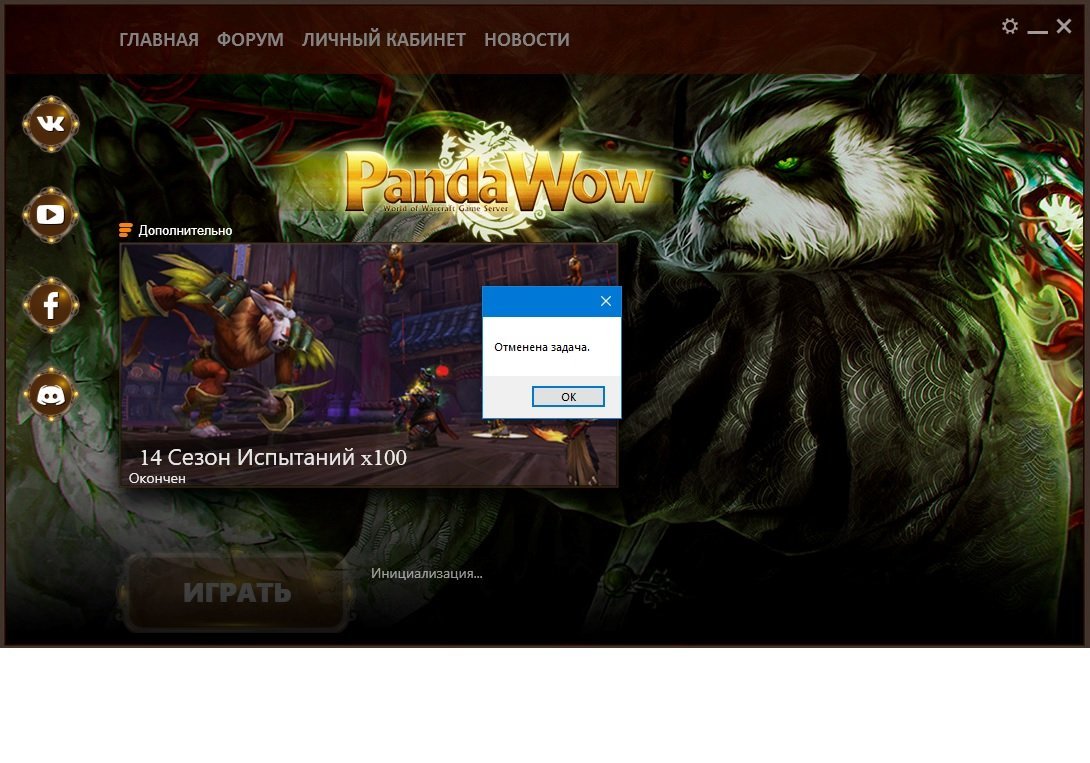The height and width of the screenshot is (763, 1090).
Task: Select НОВОСТИ in the top navigation
Action: point(527,40)
